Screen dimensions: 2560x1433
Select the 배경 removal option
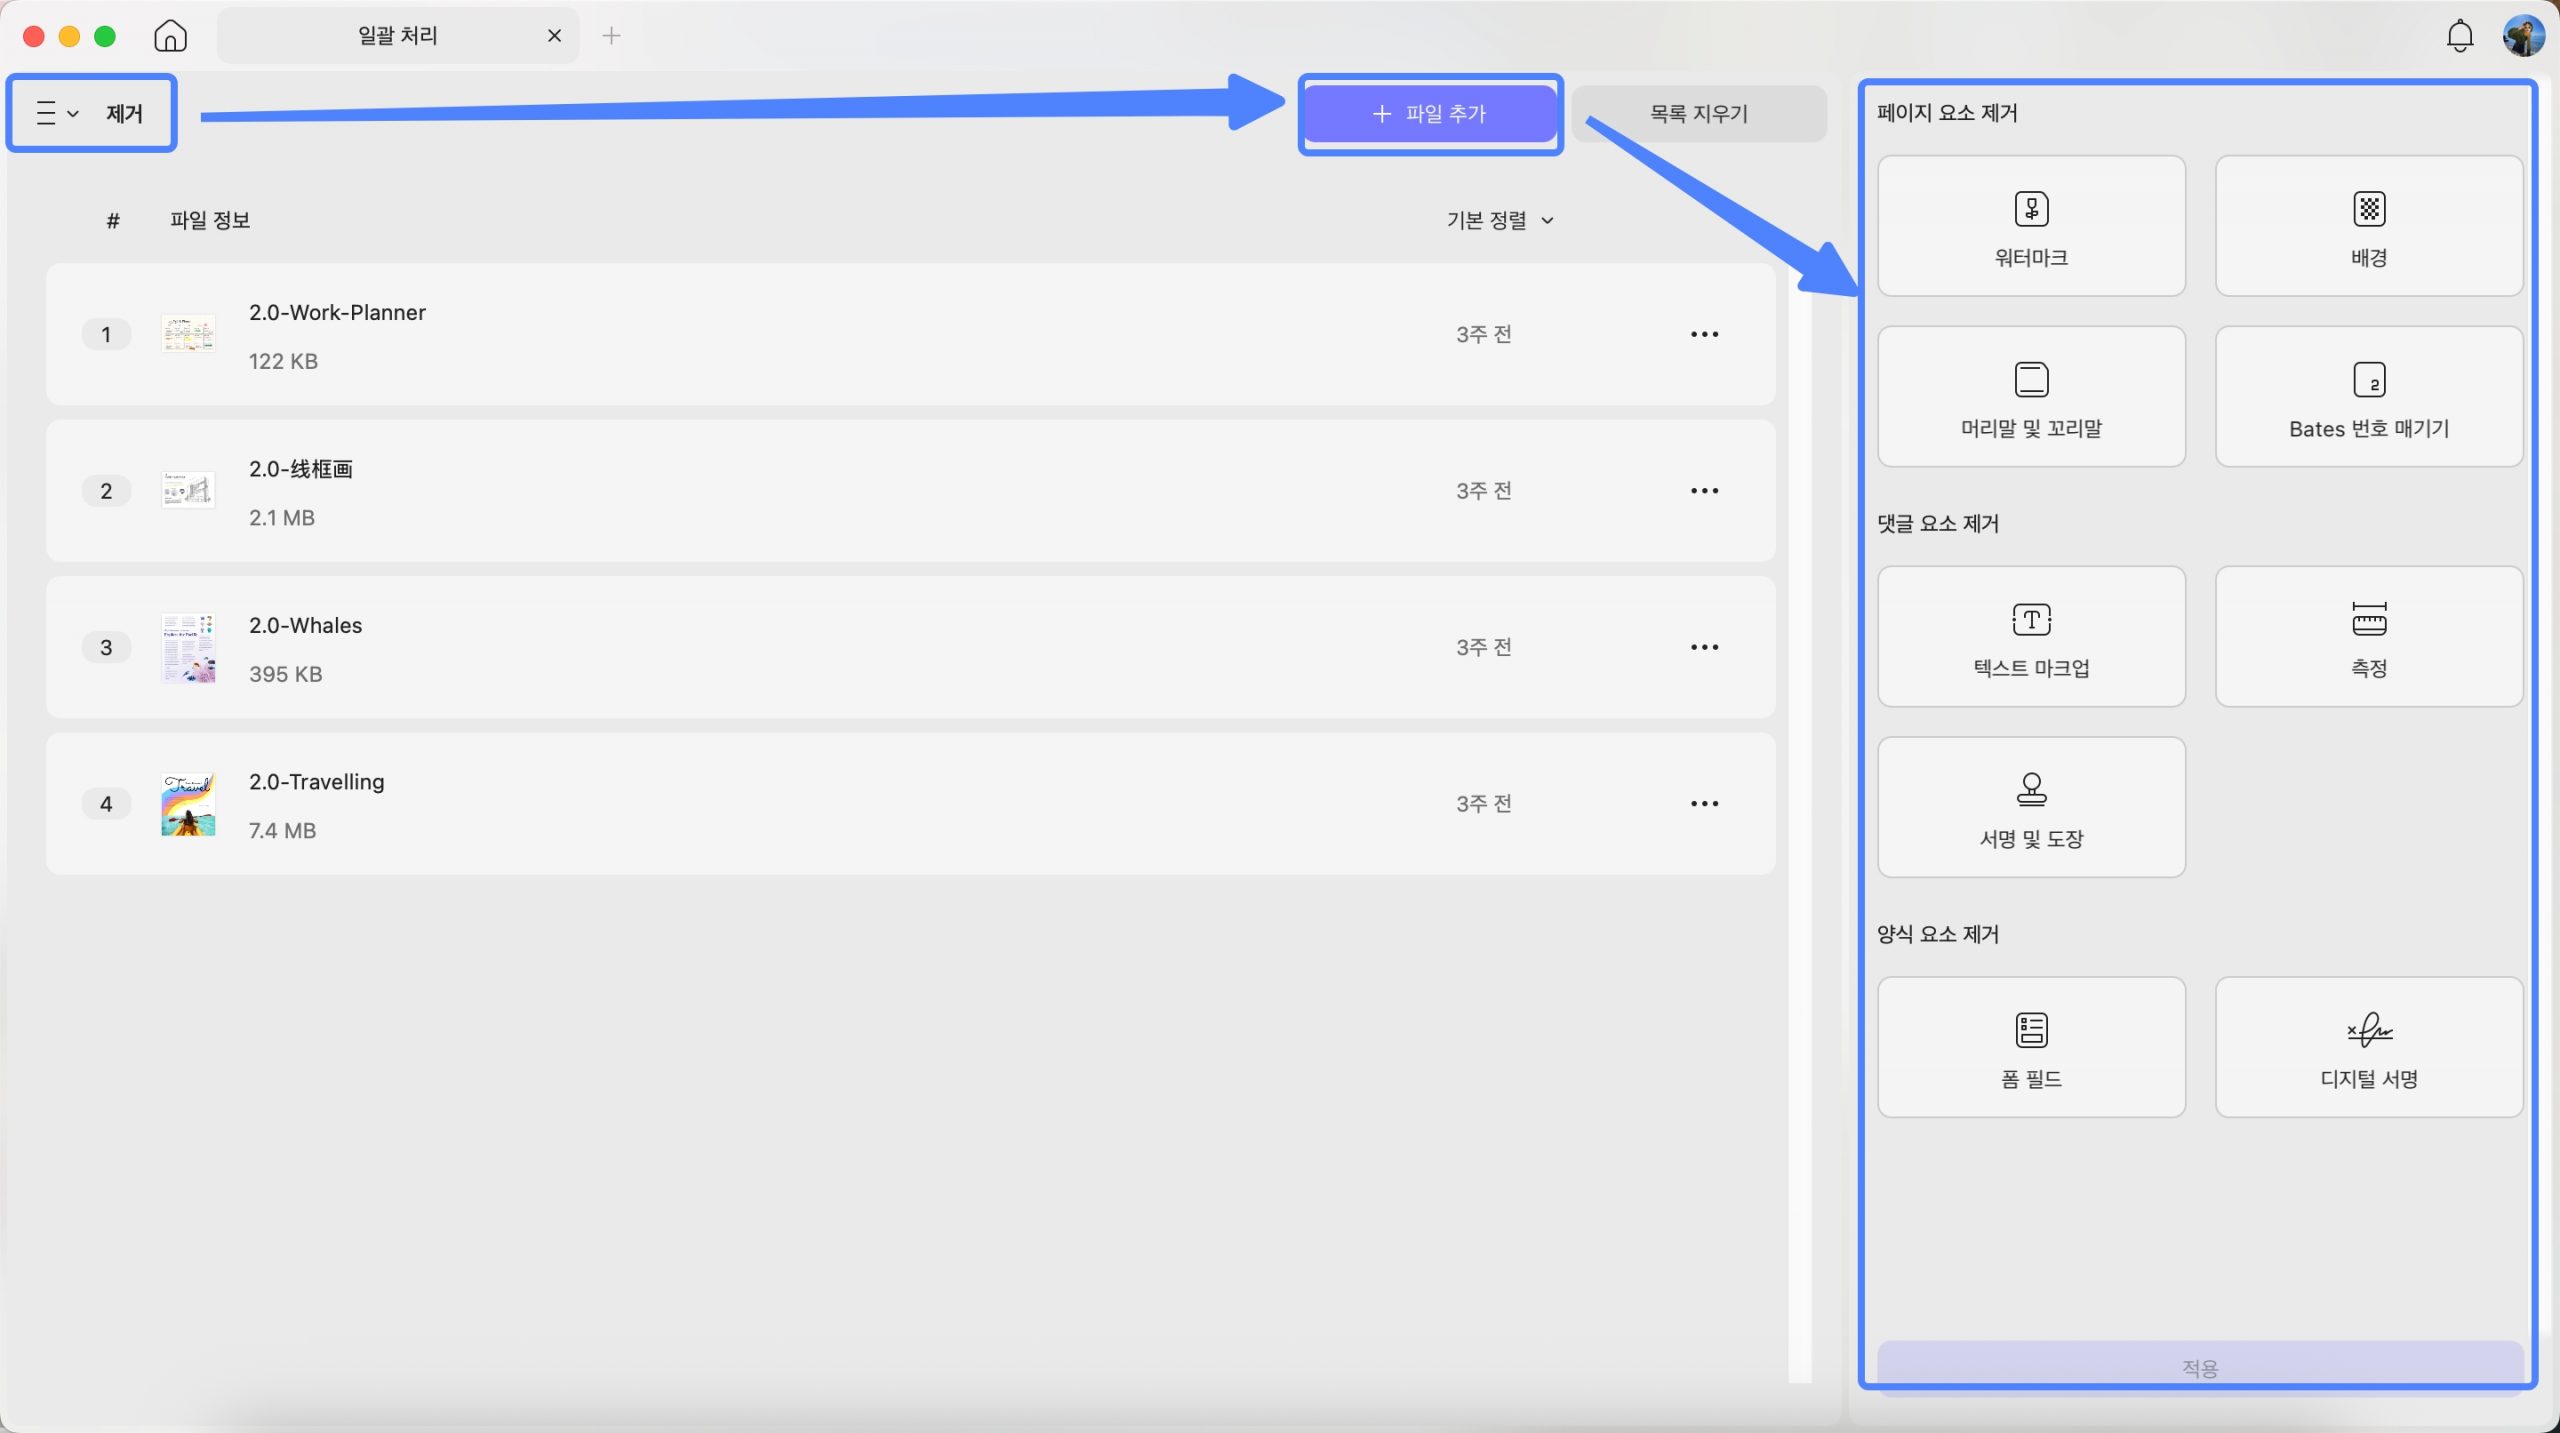tap(2368, 226)
